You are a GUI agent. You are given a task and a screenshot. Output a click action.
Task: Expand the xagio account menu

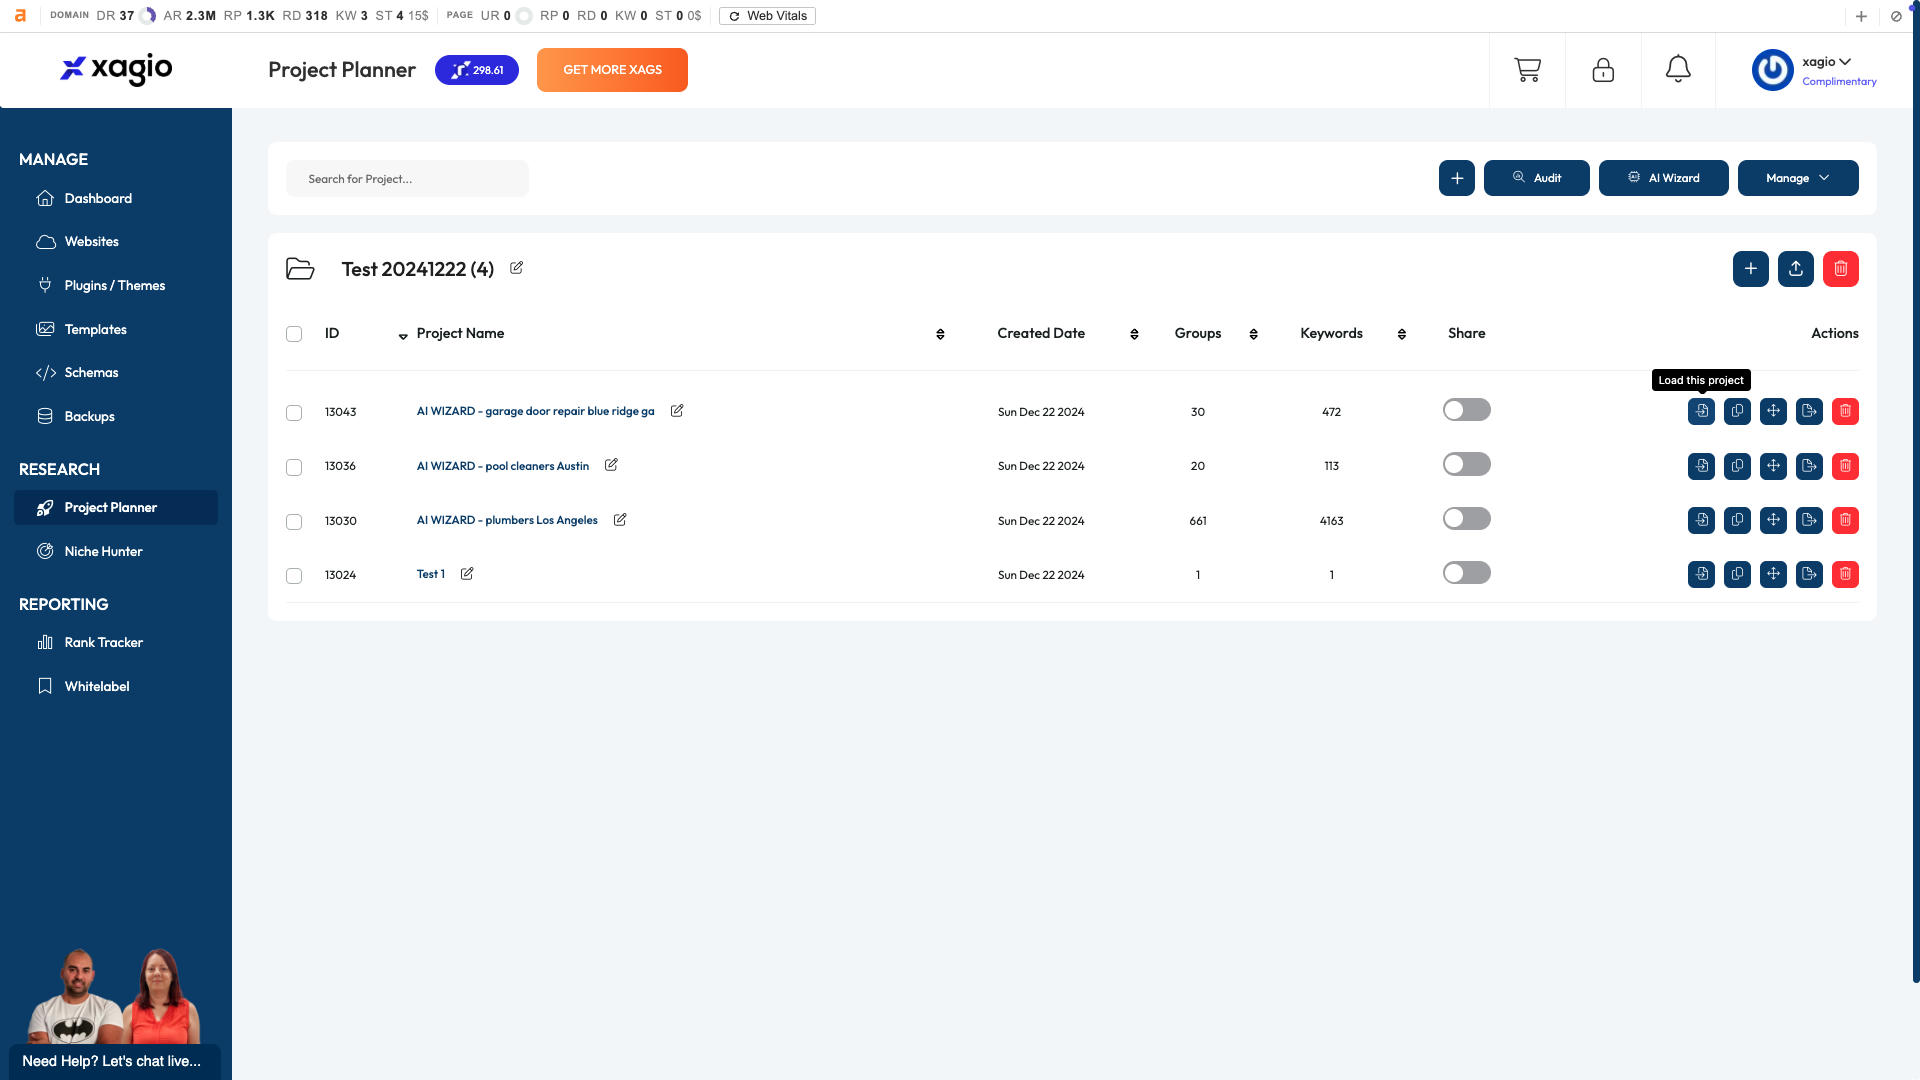coord(1826,62)
